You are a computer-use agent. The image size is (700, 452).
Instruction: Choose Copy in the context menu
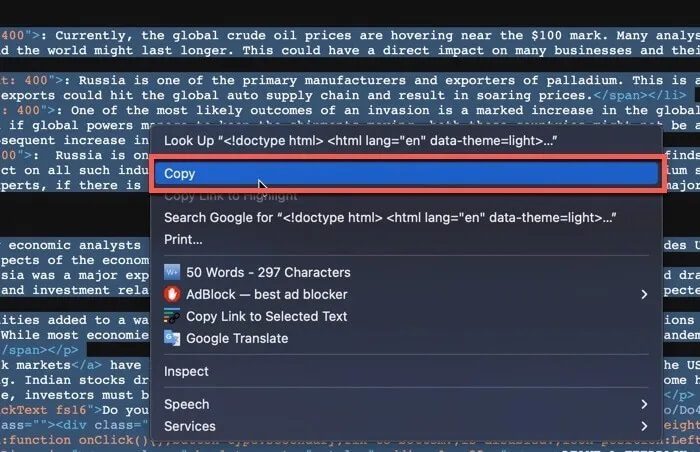click(406, 174)
